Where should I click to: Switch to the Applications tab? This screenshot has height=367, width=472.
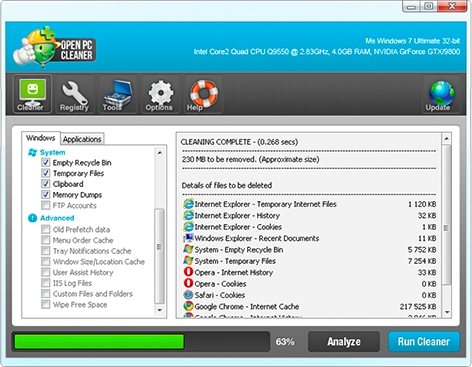click(x=82, y=139)
